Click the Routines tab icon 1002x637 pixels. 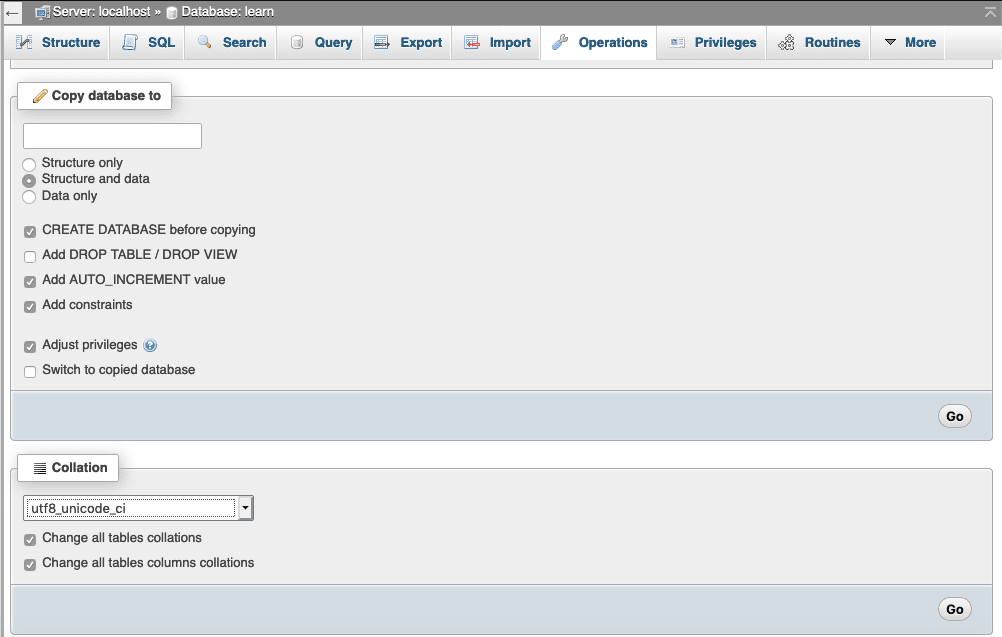tap(787, 42)
